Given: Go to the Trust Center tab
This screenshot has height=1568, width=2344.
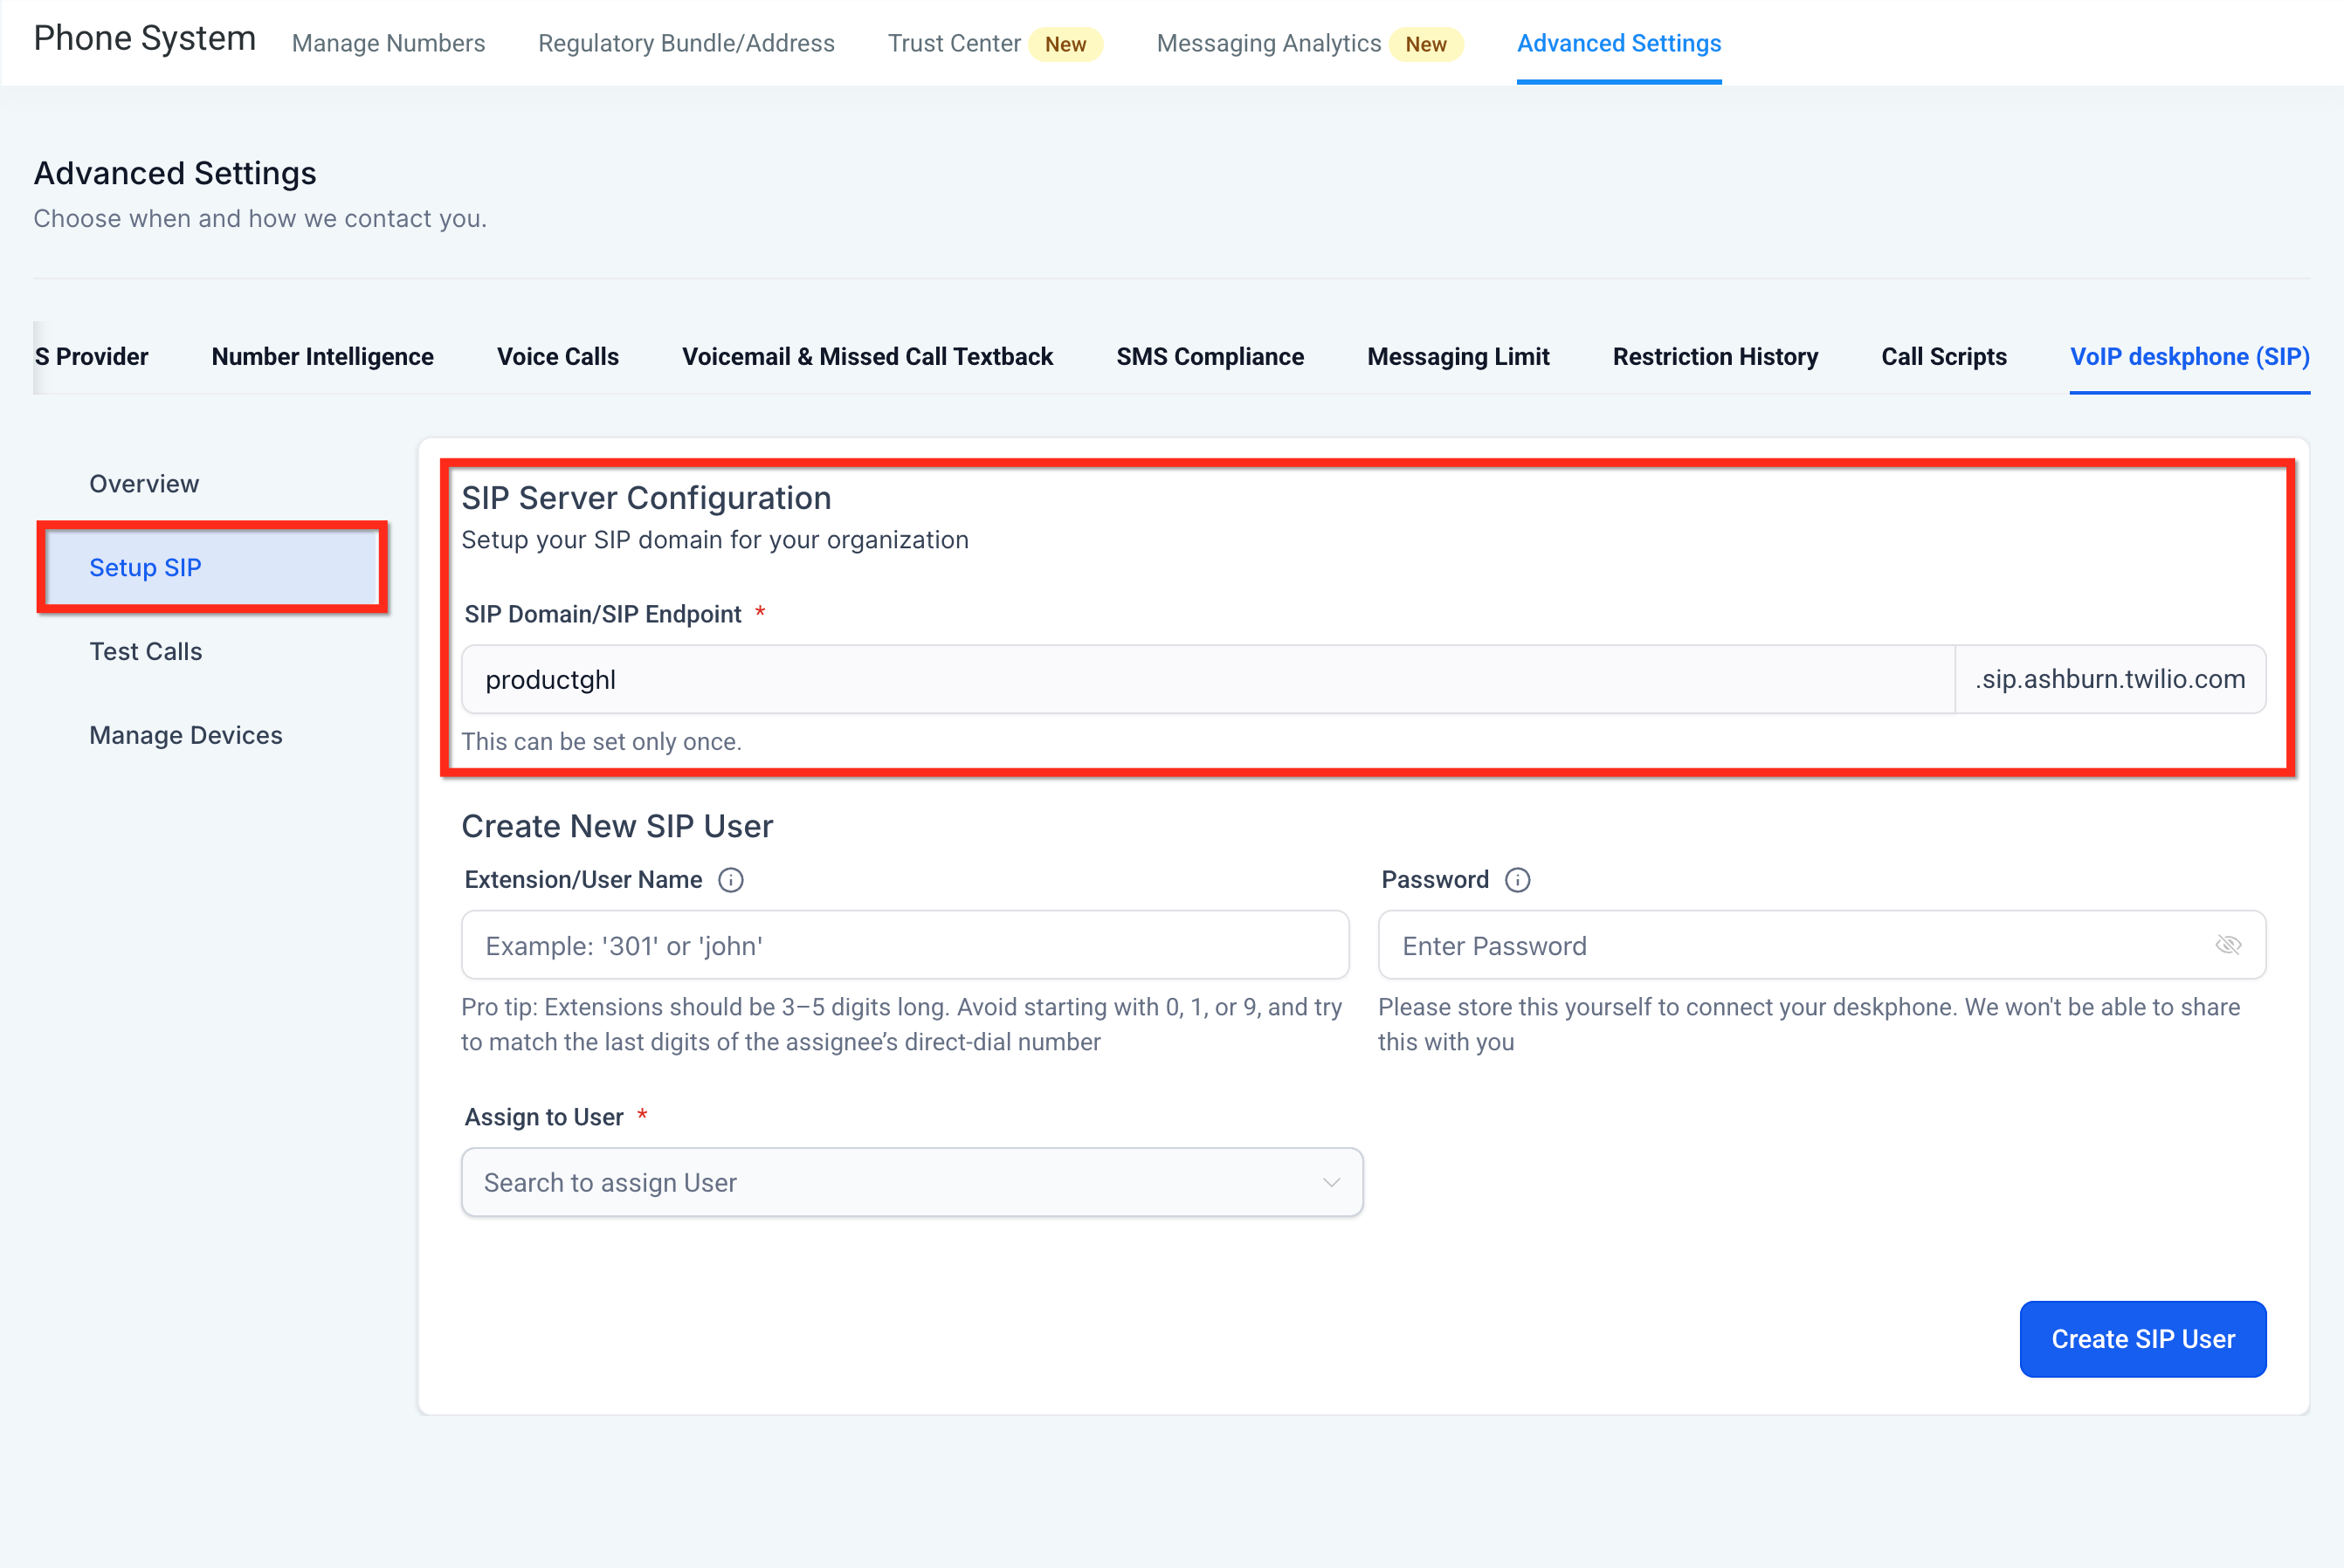Looking at the screenshot, I should (x=954, y=43).
